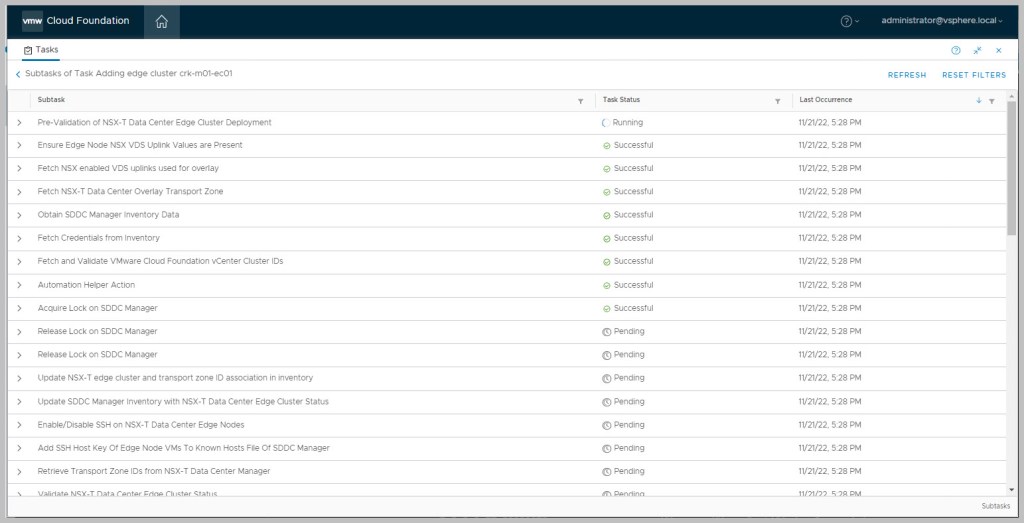Click scrollbar down arrow
Screen dimensions: 1024x523
pyautogui.click(x=1012, y=490)
